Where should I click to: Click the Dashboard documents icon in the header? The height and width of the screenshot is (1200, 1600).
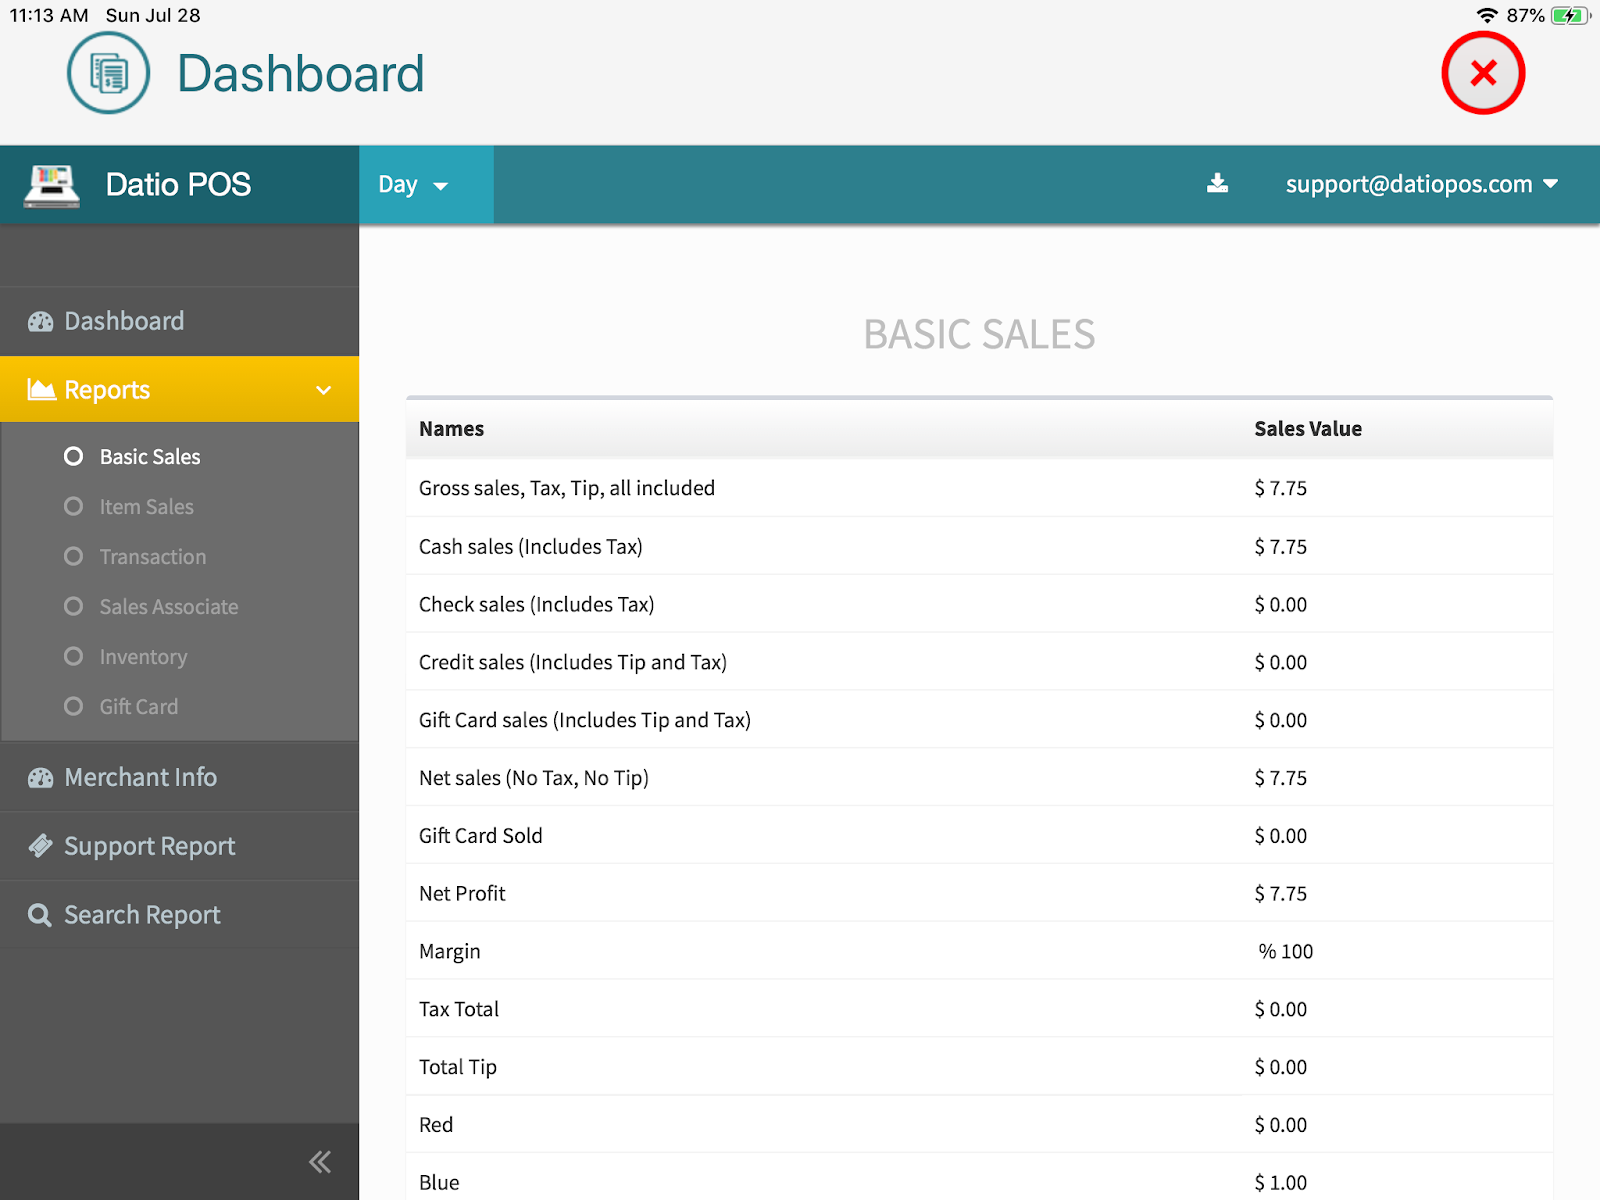coord(108,73)
